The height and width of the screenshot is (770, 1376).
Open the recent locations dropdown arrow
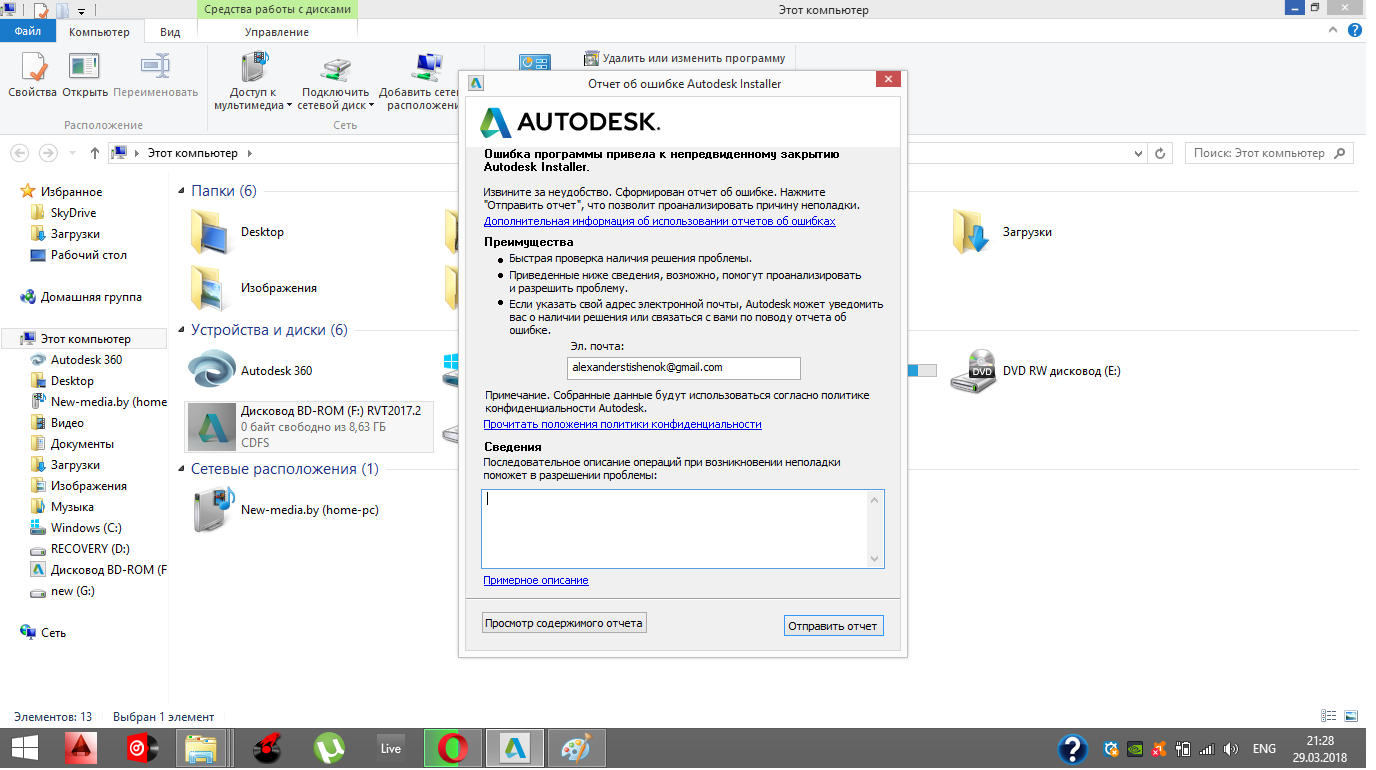click(x=72, y=154)
